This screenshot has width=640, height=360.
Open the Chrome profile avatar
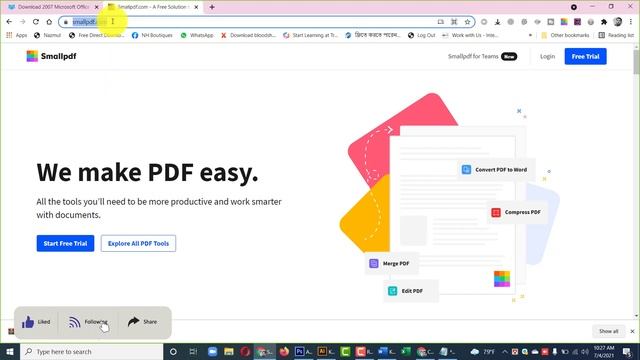(618, 22)
